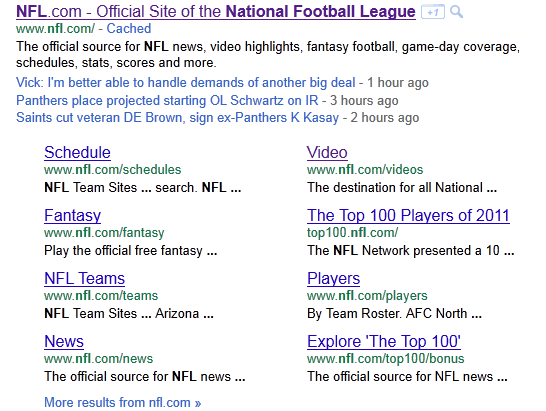Open the Video sitelink

point(327,153)
